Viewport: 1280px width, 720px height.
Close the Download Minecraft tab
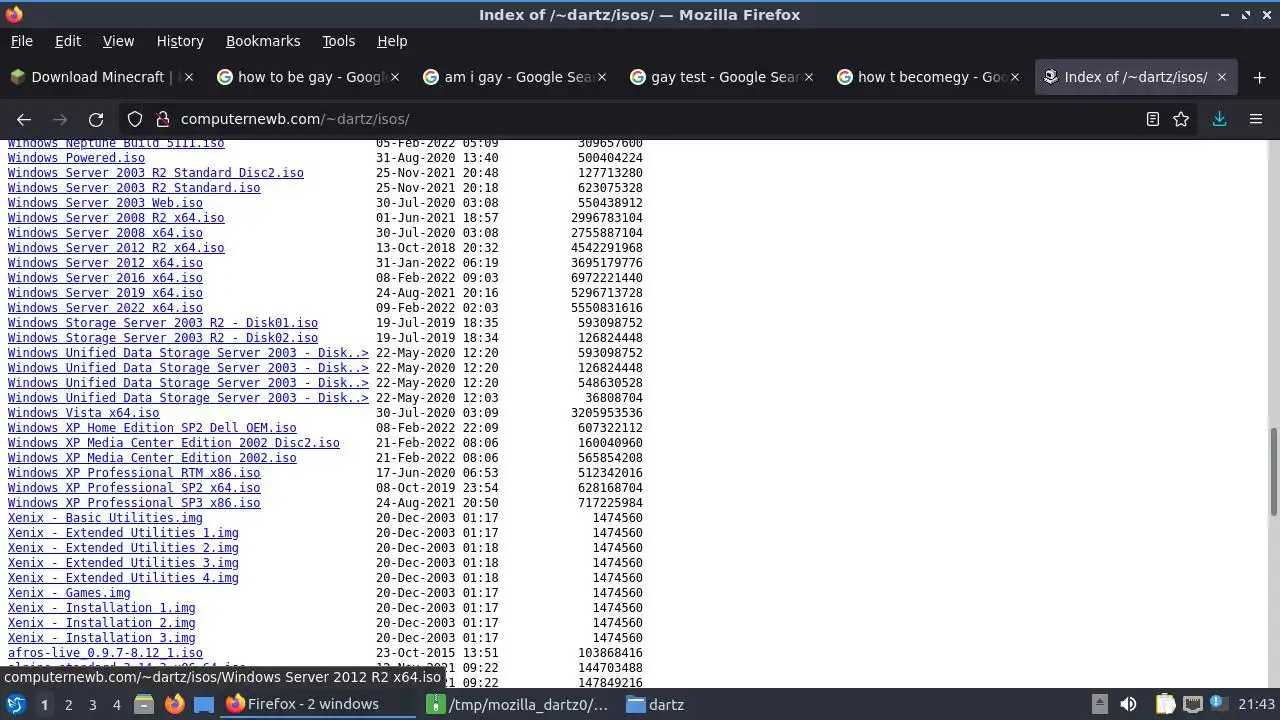click(190, 77)
